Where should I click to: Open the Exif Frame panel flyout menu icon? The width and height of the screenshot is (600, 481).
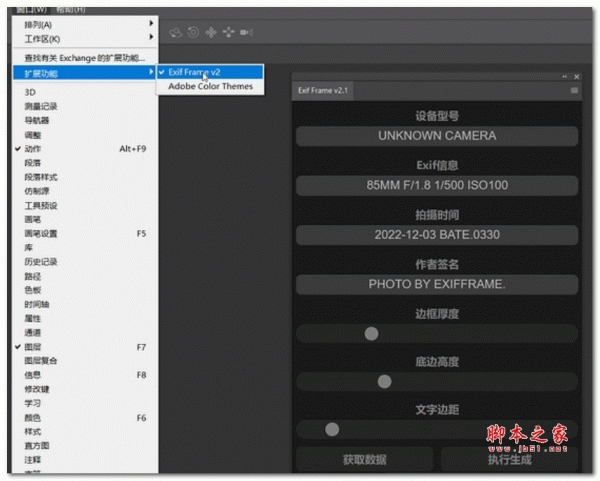pyautogui.click(x=574, y=90)
